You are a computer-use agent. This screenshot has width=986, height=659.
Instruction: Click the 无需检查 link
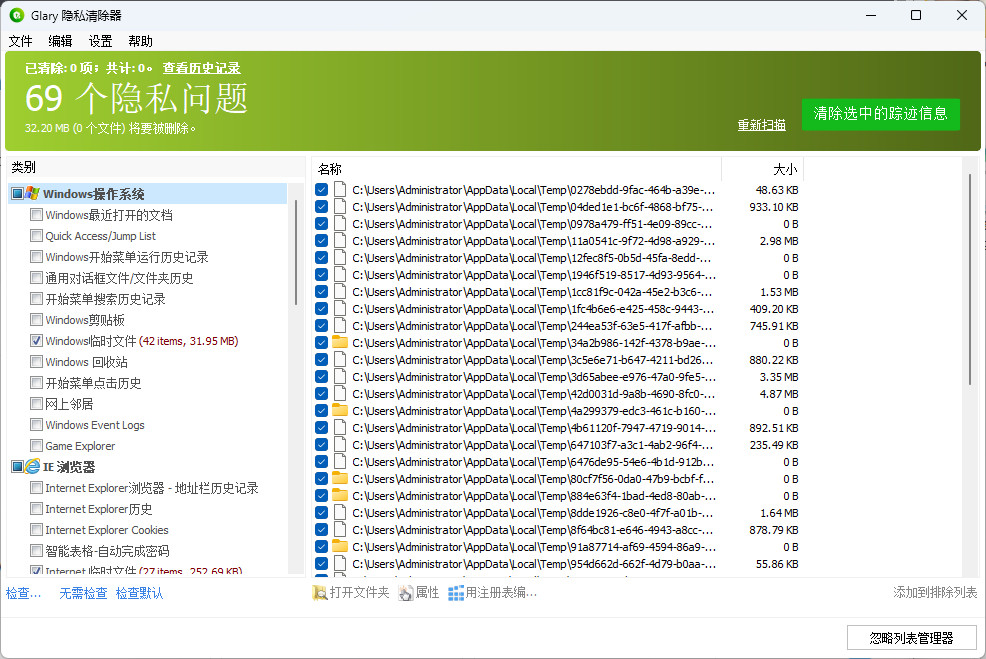(x=83, y=593)
